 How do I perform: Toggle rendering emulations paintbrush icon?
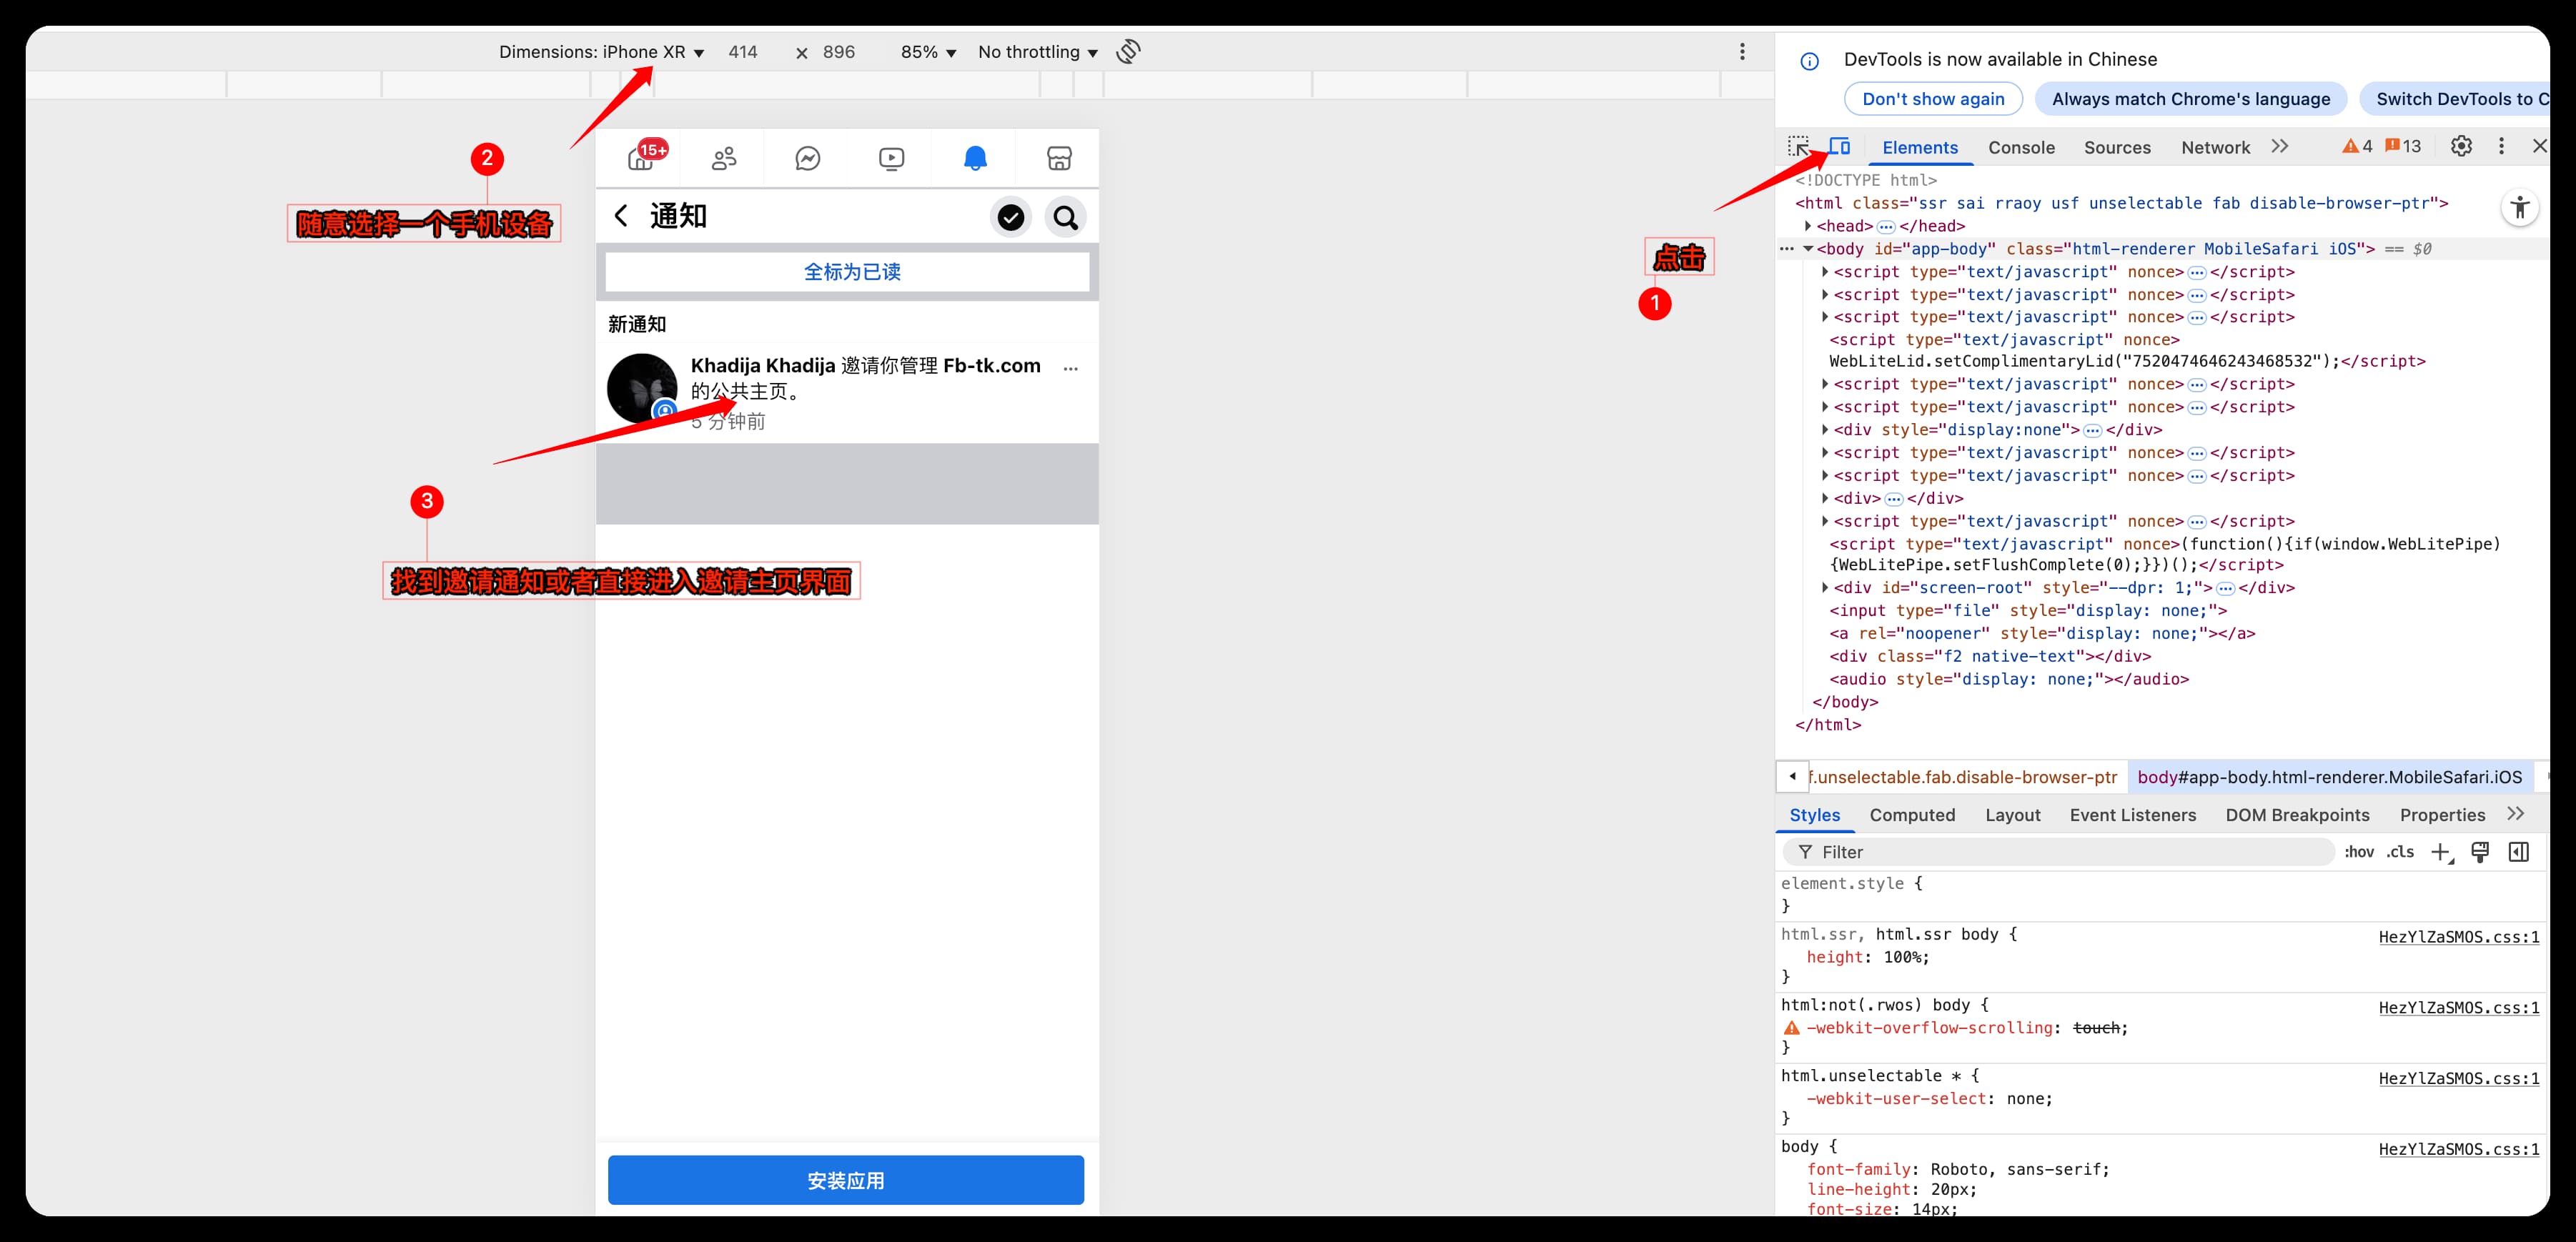2480,852
